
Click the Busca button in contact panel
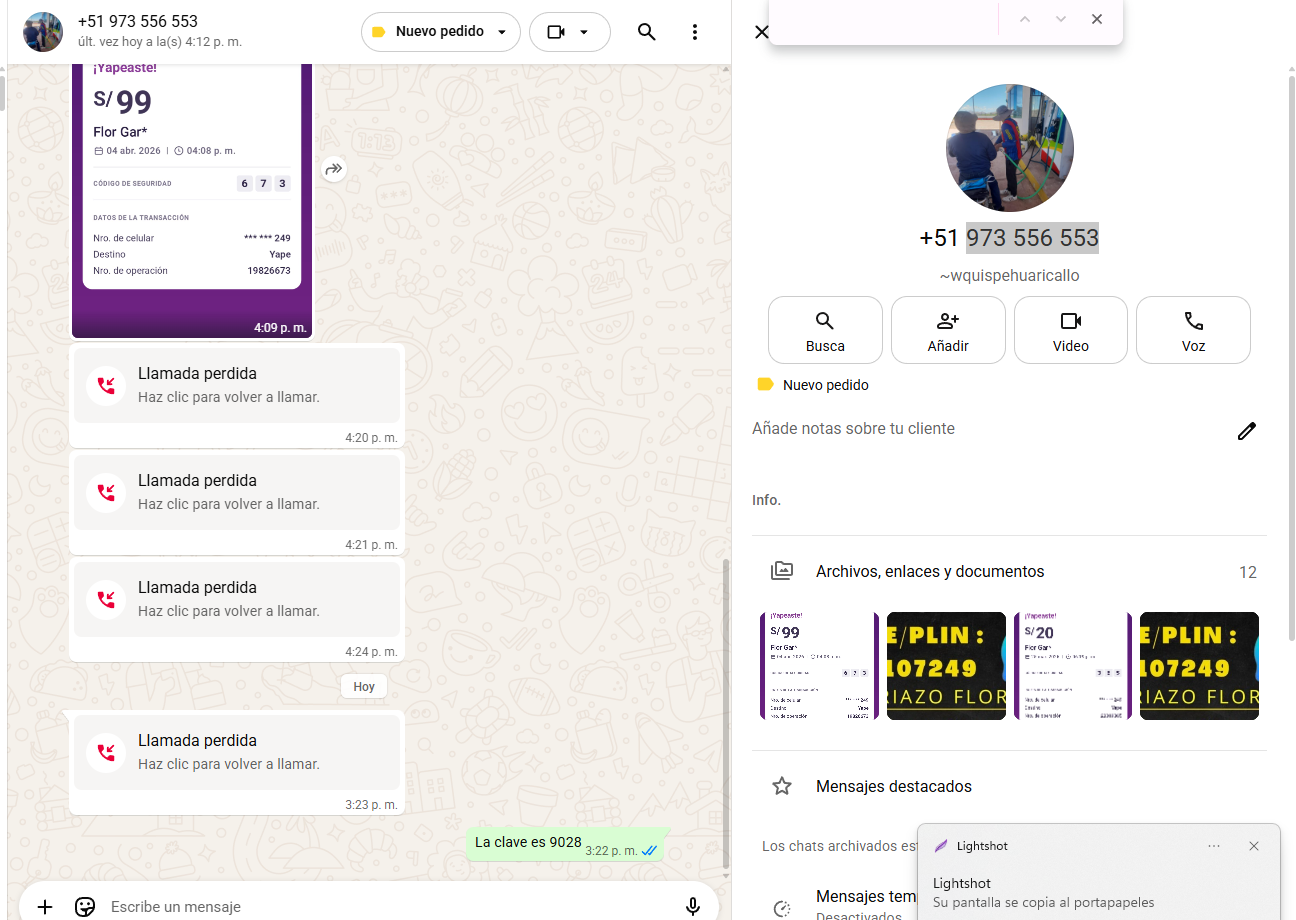coord(825,330)
